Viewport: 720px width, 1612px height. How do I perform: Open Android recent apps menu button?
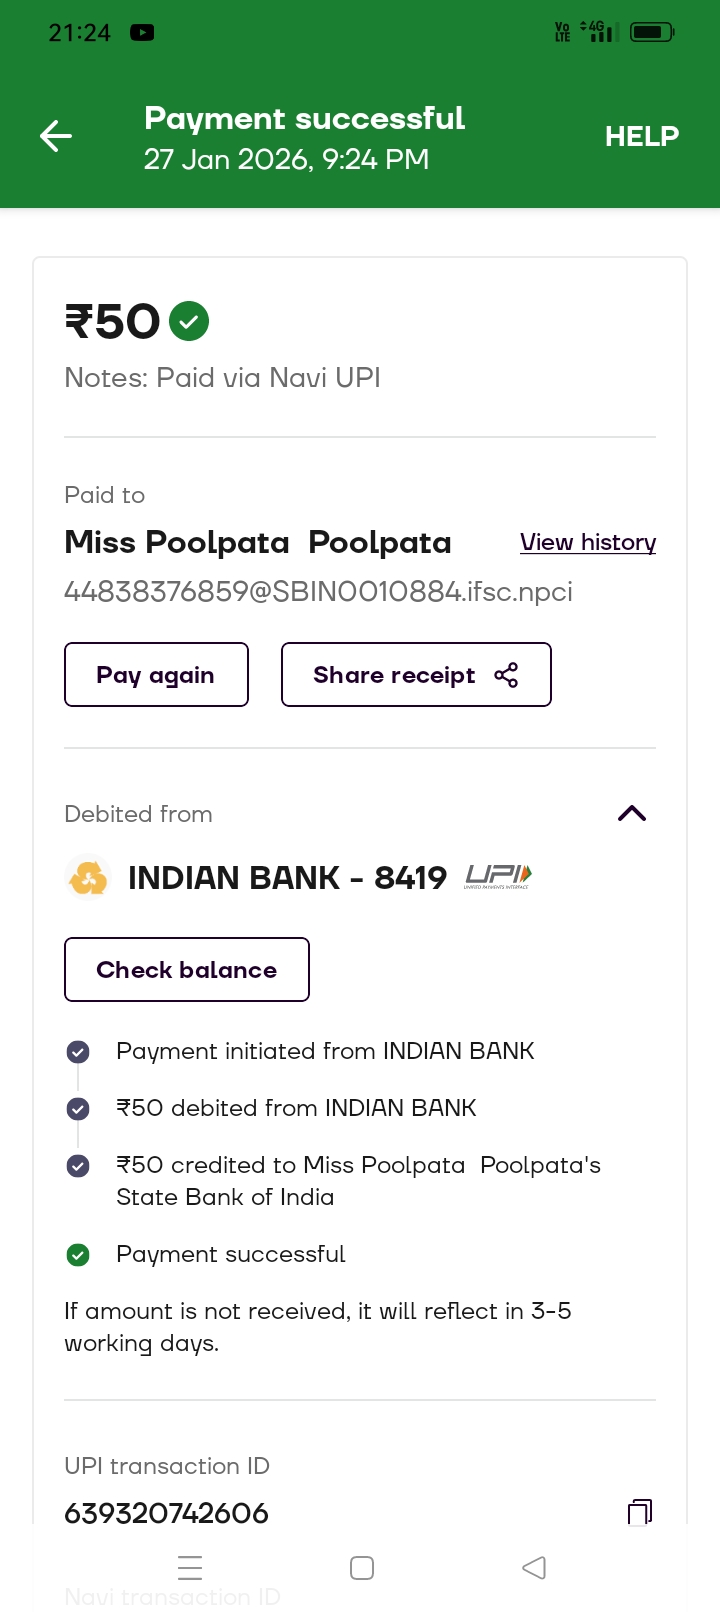click(190, 1567)
